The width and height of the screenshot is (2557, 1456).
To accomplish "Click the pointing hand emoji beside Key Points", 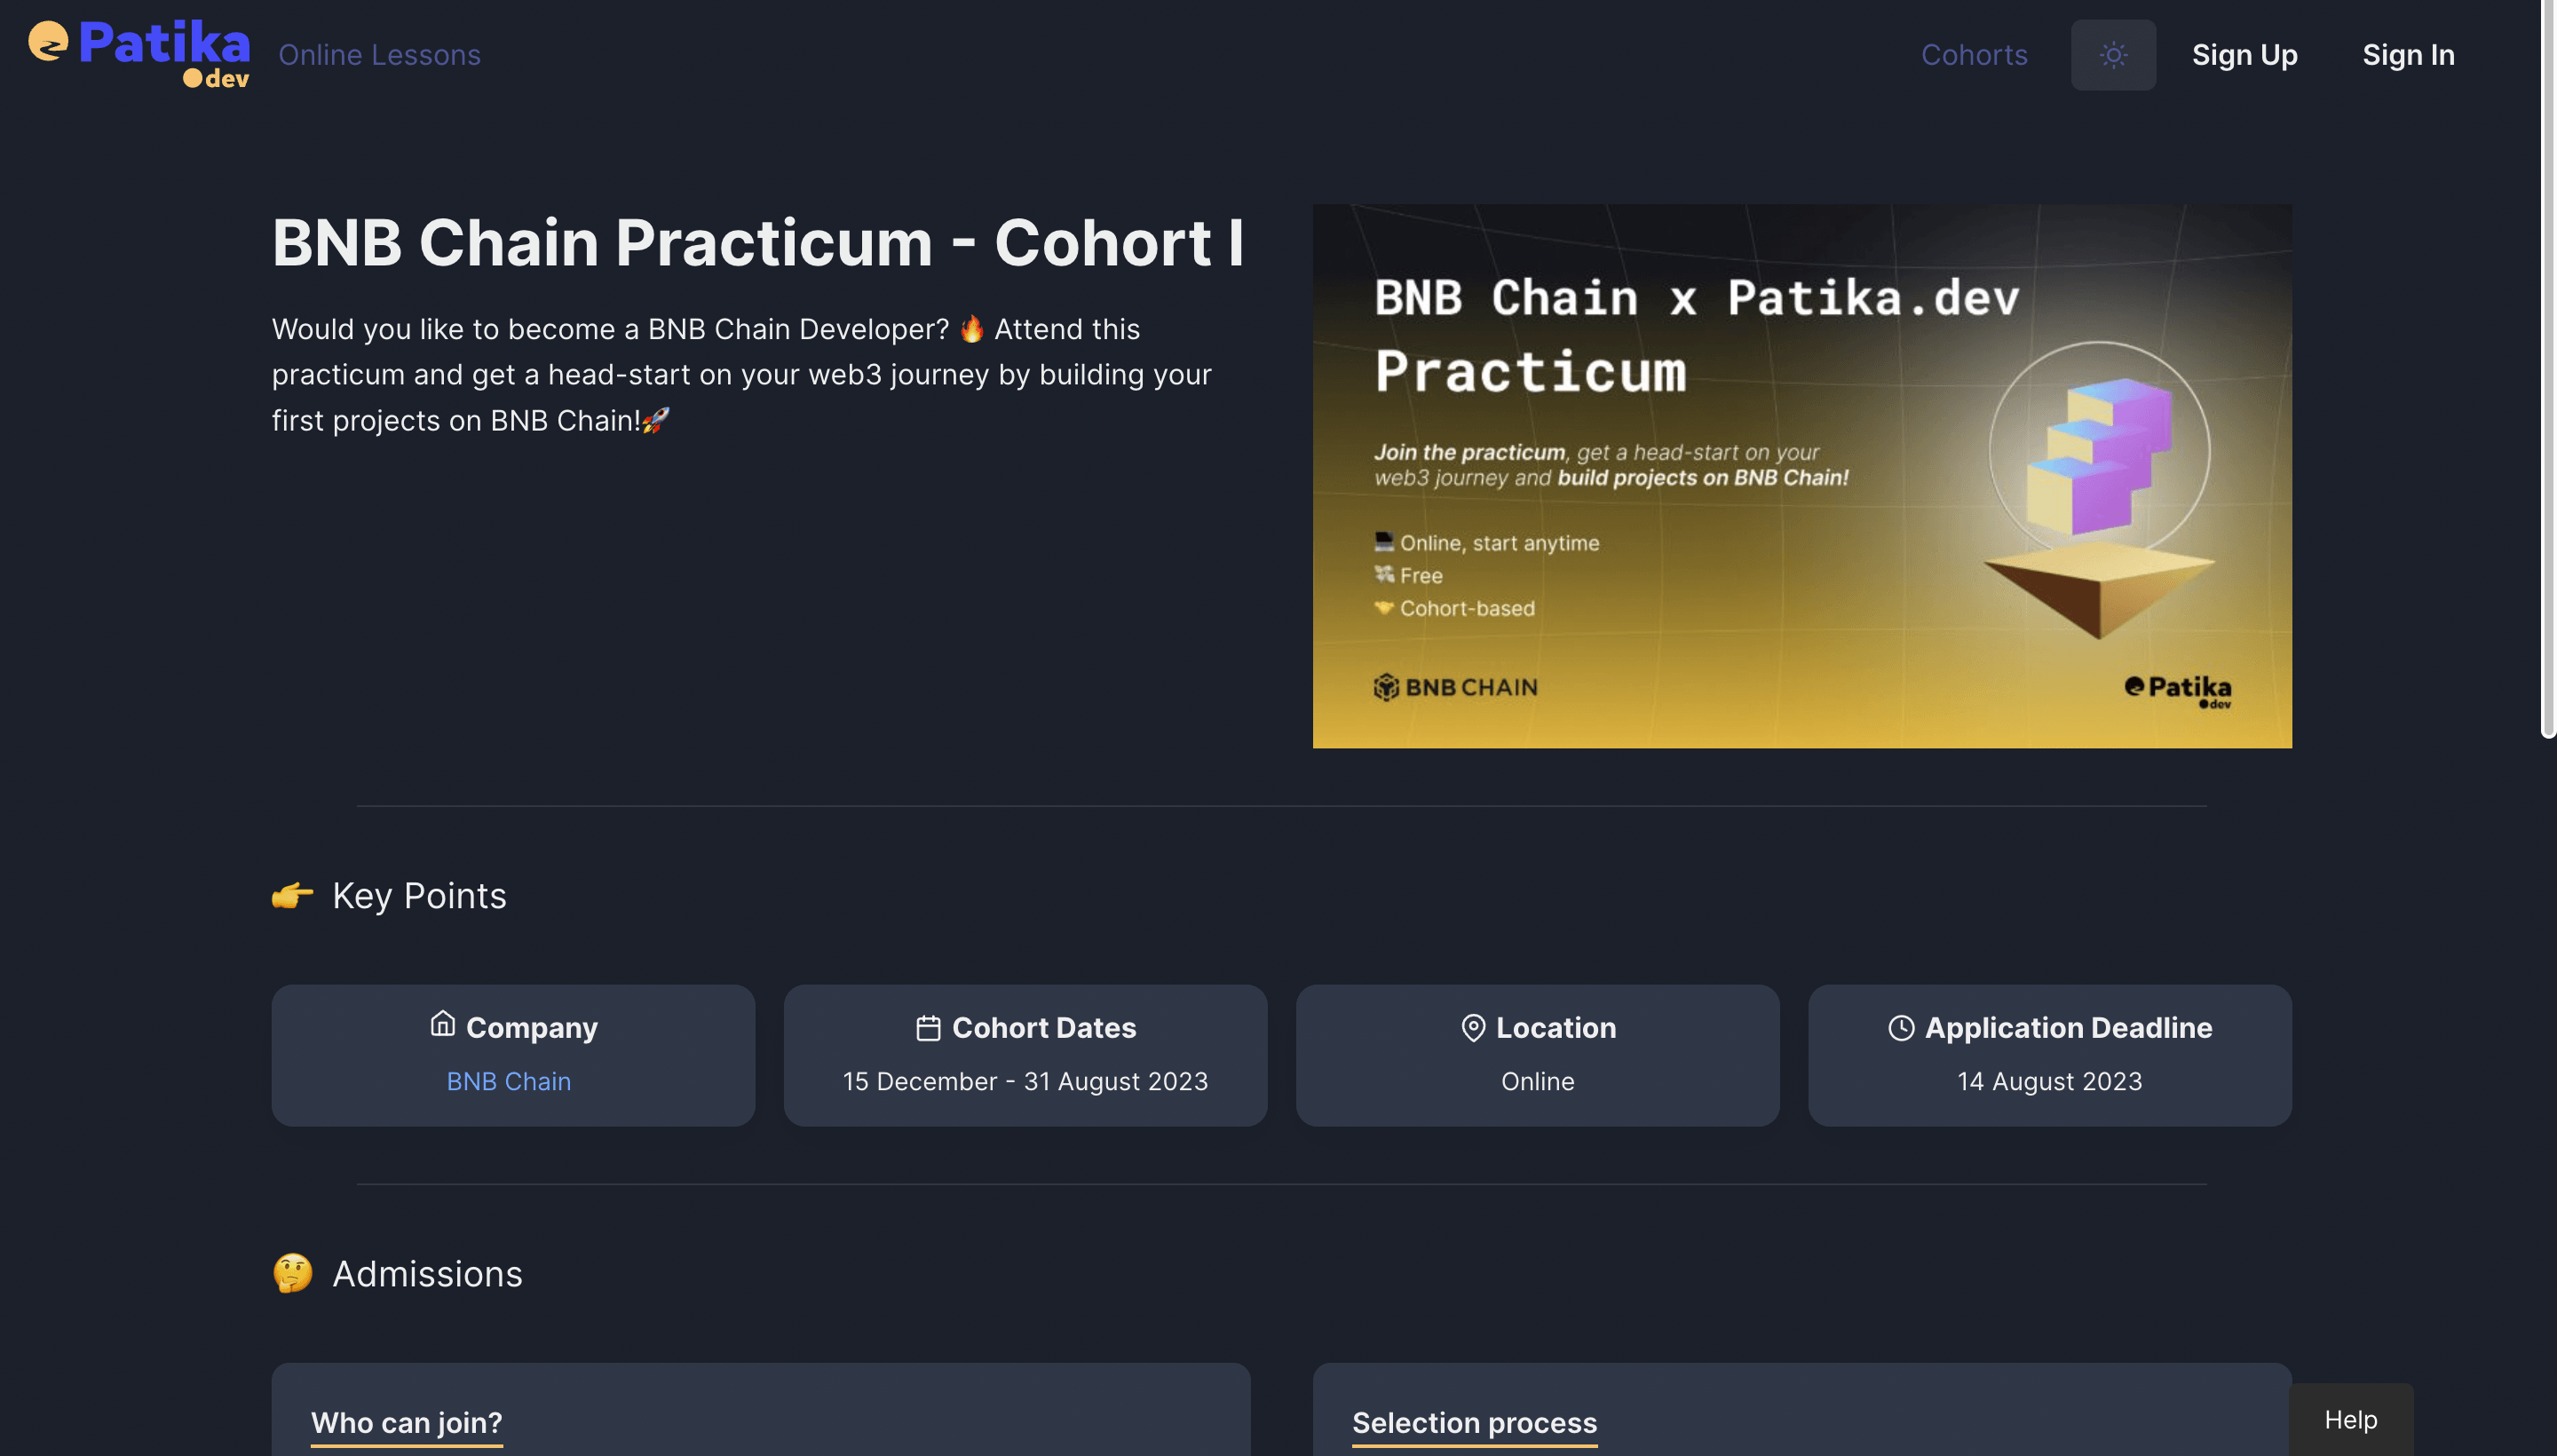I will tap(292, 895).
